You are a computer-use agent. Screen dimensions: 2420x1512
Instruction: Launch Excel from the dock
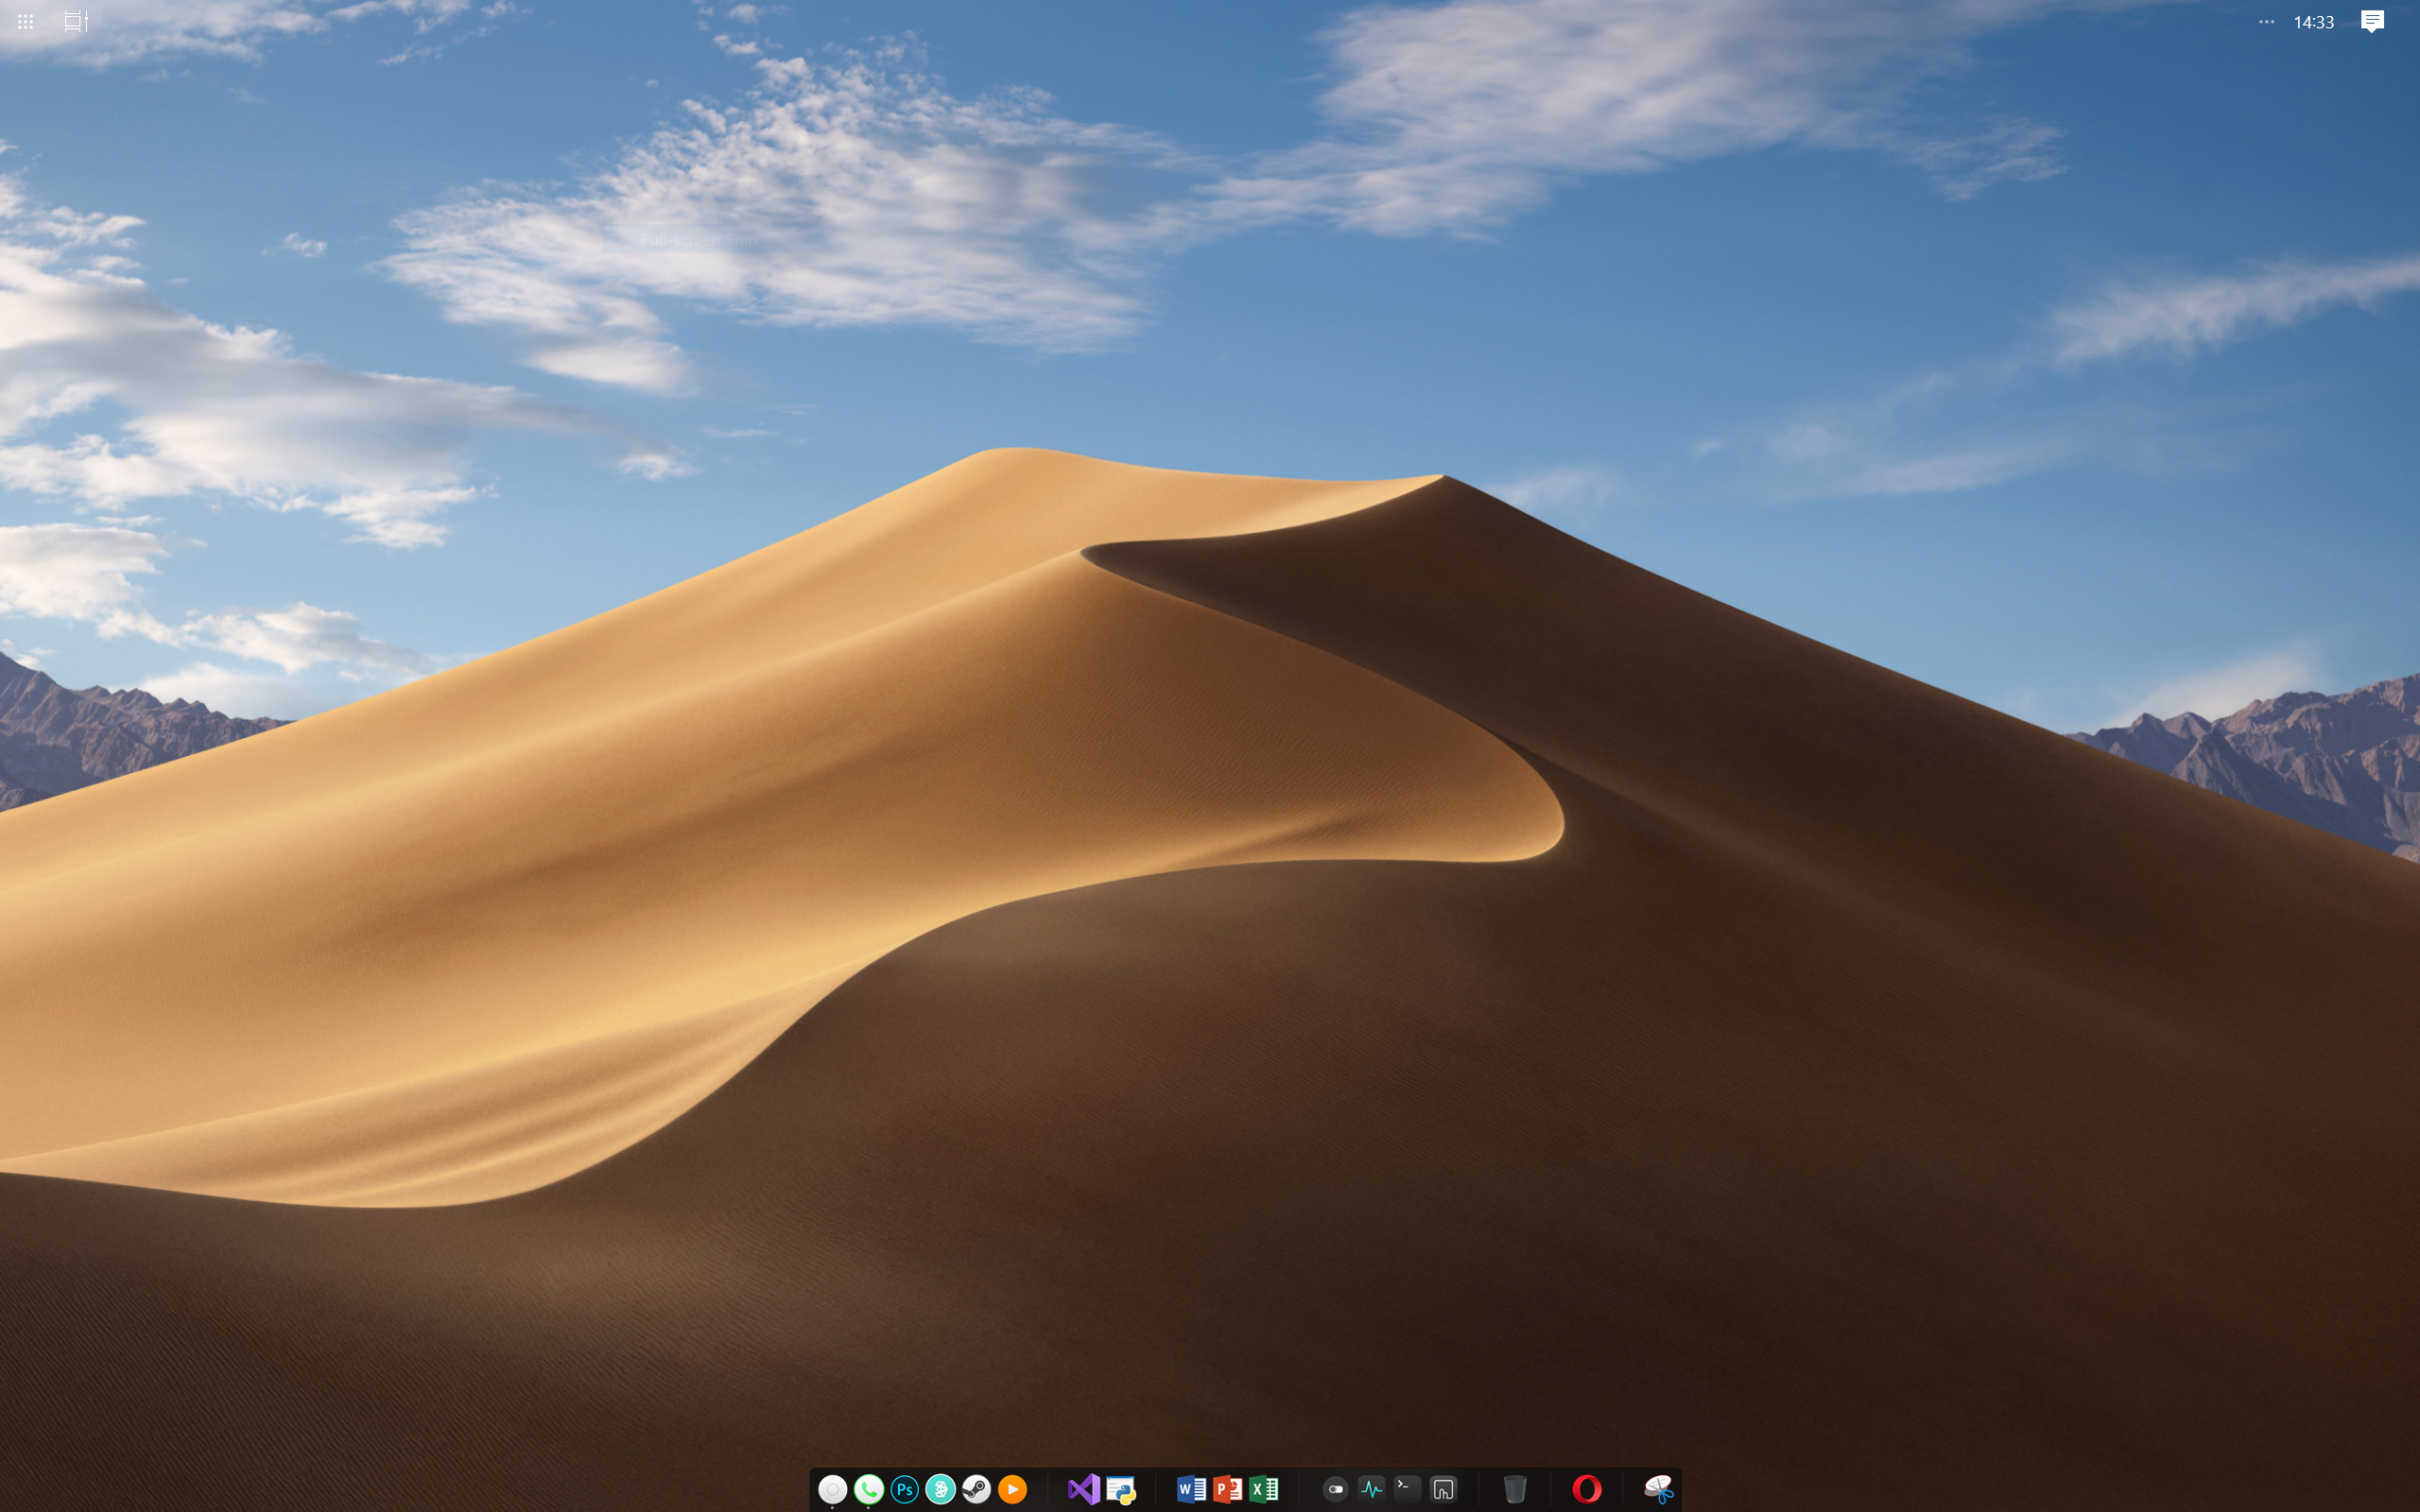click(x=1264, y=1490)
